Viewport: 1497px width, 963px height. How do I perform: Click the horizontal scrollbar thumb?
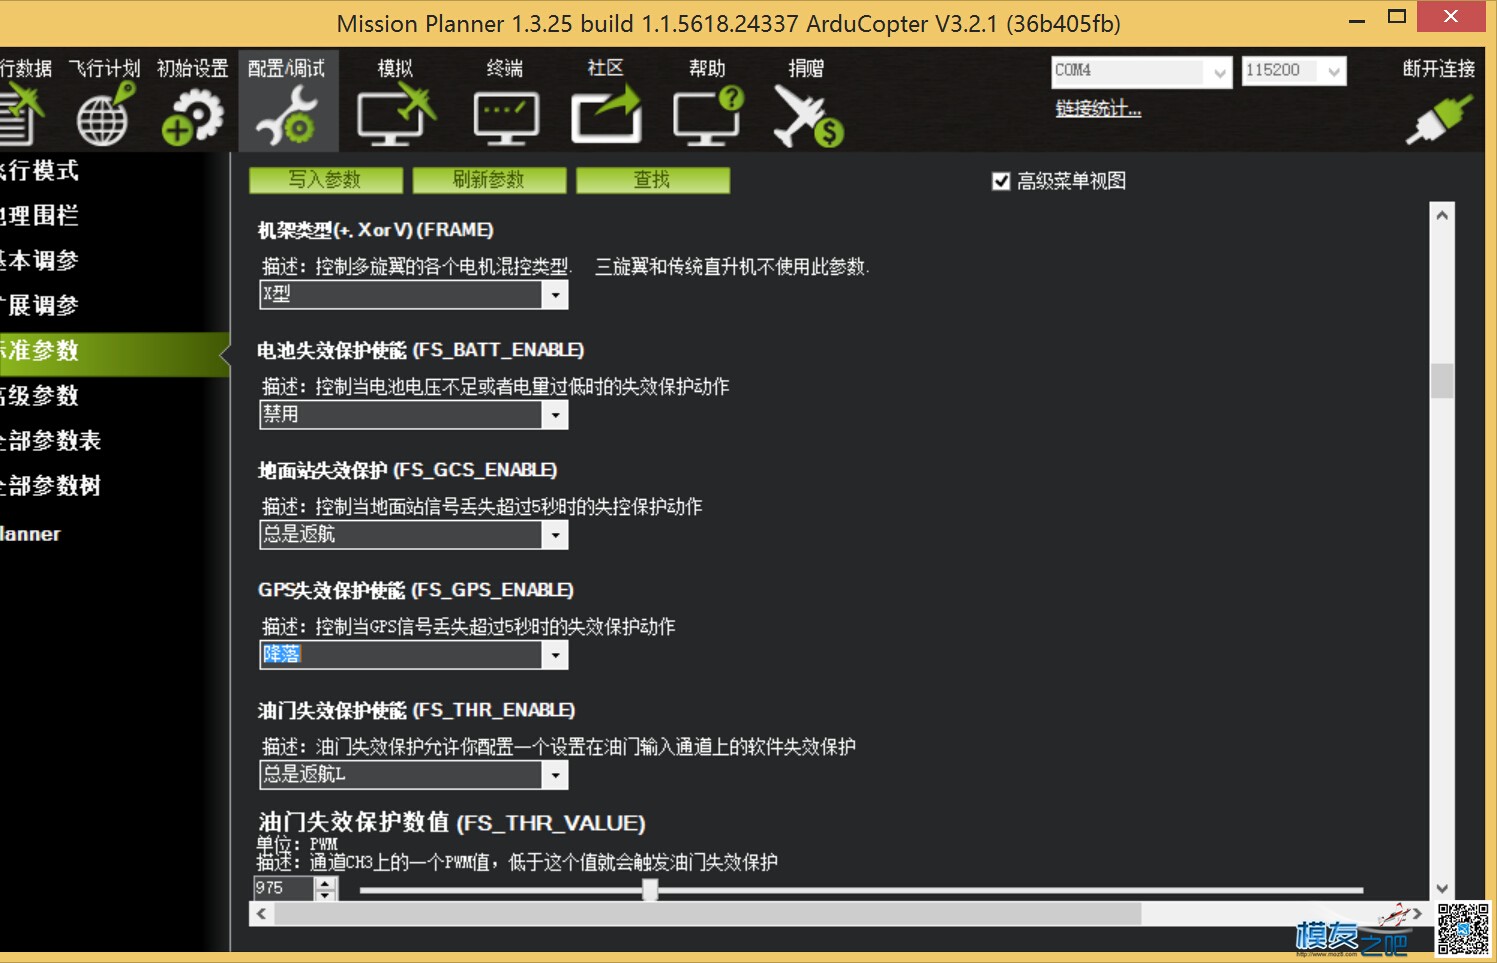708,914
